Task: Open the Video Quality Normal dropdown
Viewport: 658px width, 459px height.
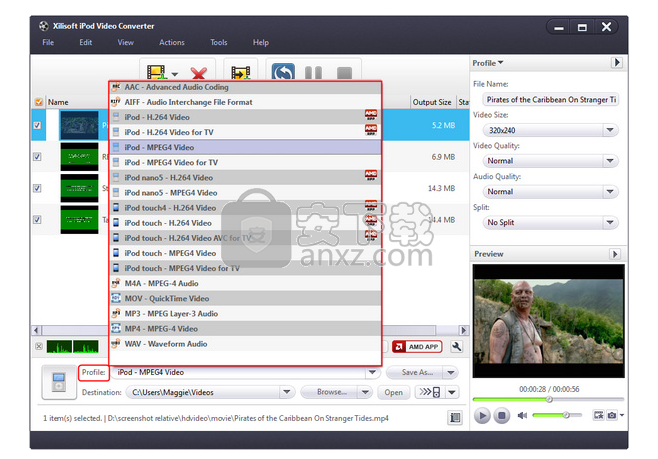Action: [610, 161]
